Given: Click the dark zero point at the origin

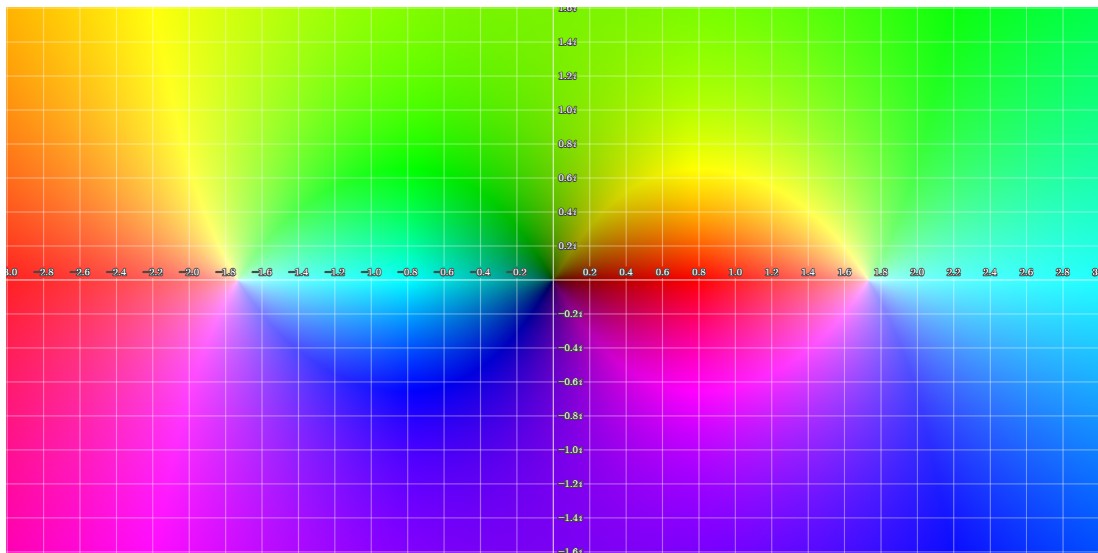Looking at the screenshot, I should [x=553, y=279].
